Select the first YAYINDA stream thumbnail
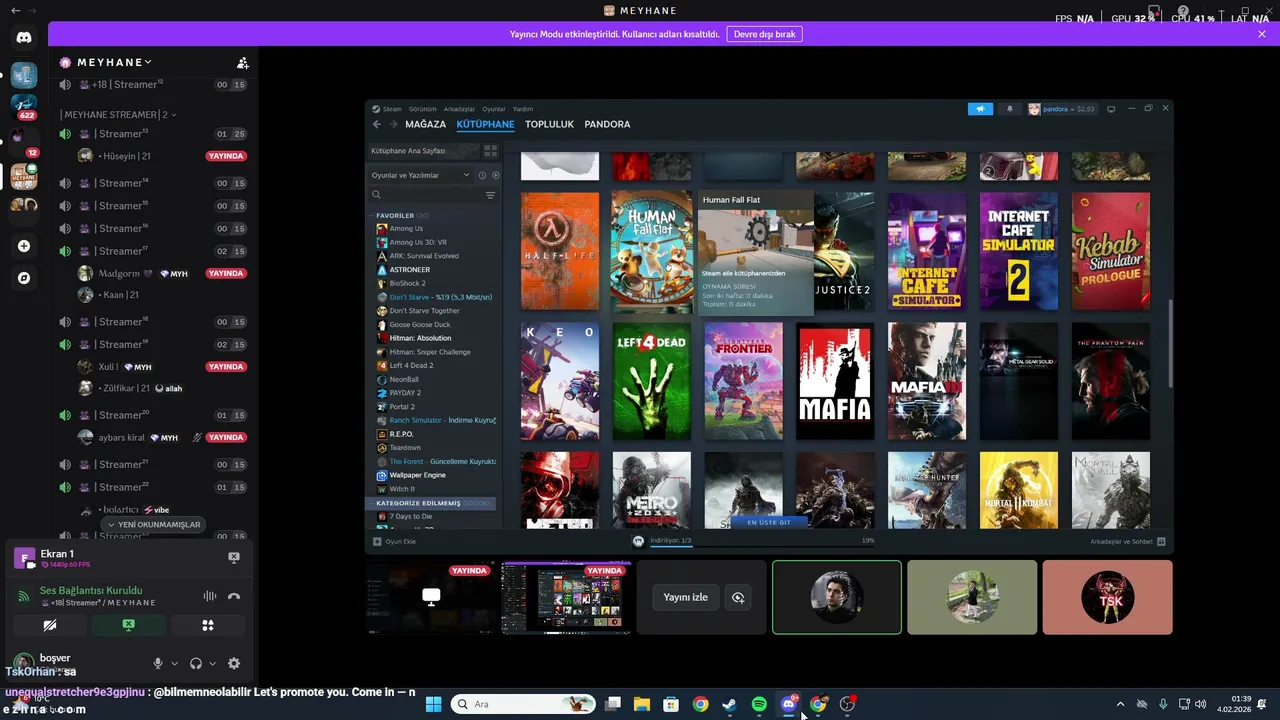 [x=431, y=597]
